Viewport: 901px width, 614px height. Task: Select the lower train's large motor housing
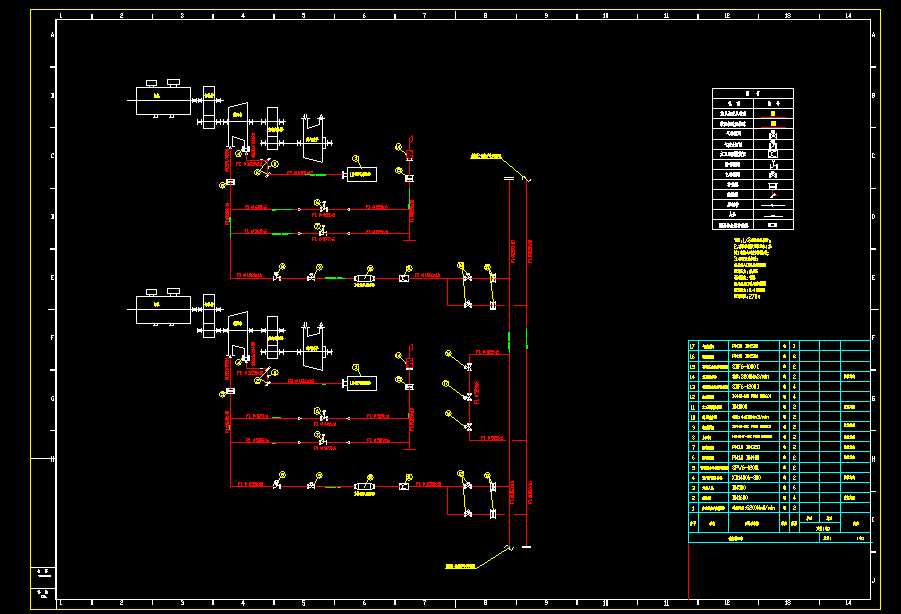click(163, 310)
